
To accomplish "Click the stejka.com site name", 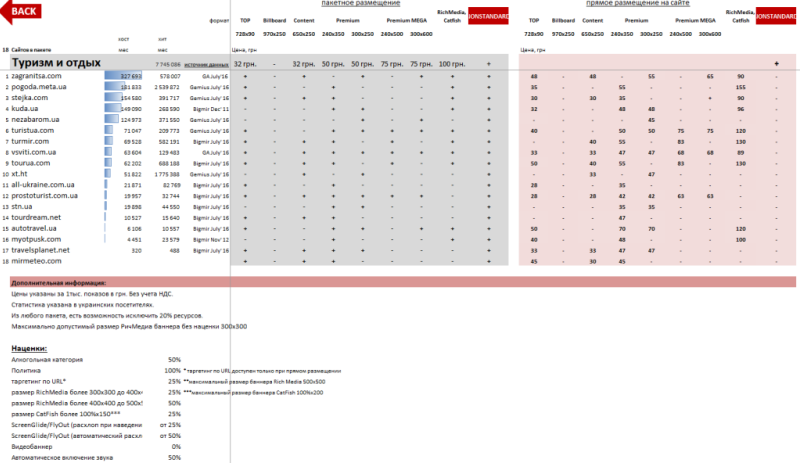I will [x=30, y=98].
